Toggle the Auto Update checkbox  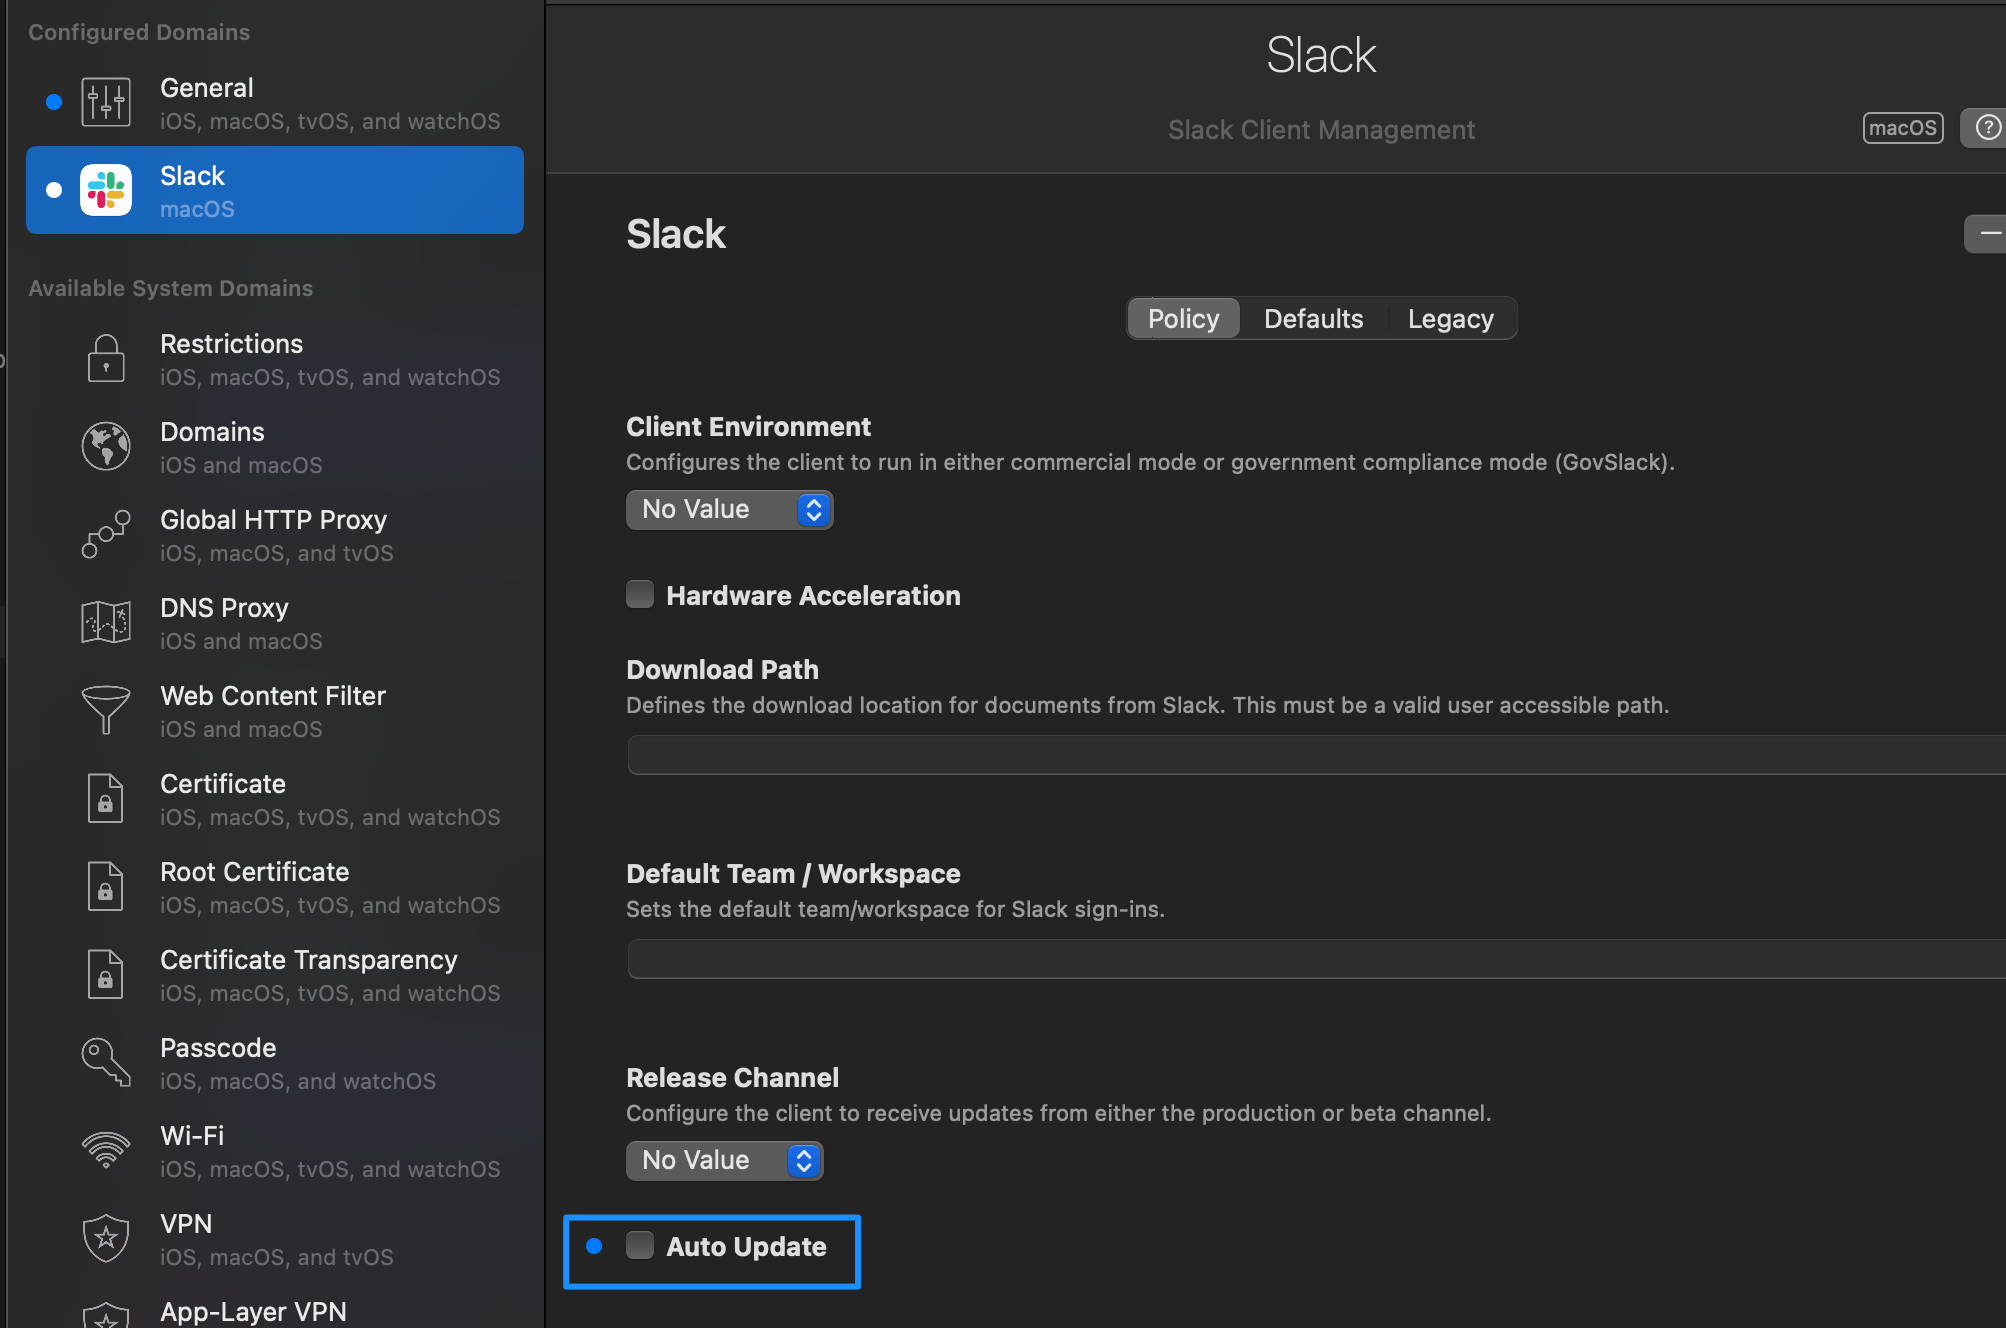click(x=640, y=1246)
